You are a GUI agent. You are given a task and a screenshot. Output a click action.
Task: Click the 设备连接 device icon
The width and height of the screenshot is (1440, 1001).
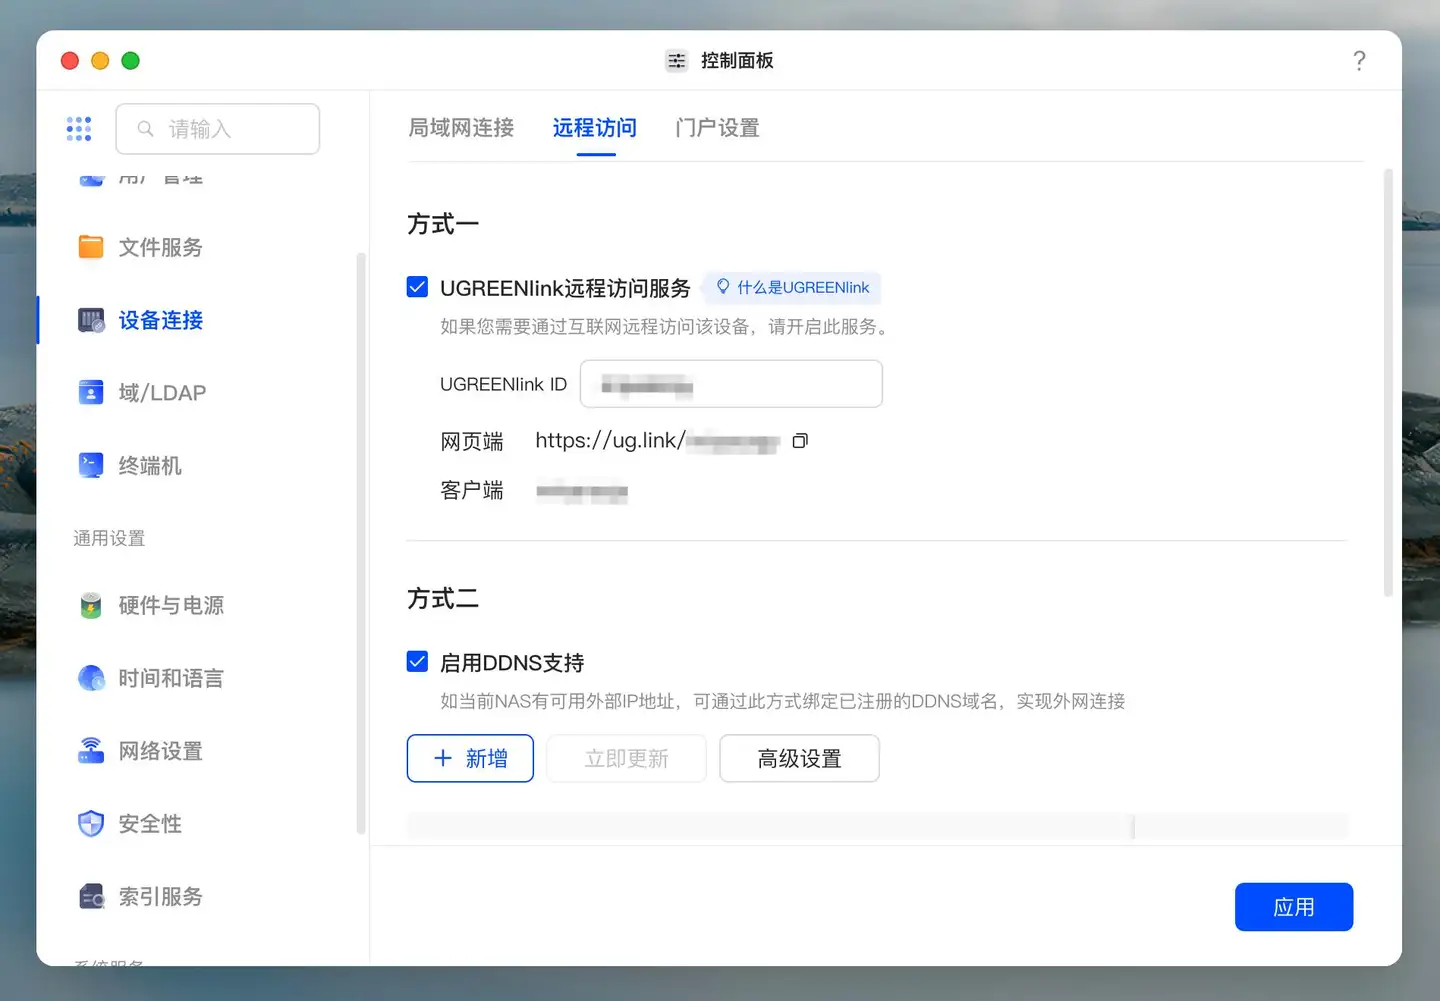(91, 320)
